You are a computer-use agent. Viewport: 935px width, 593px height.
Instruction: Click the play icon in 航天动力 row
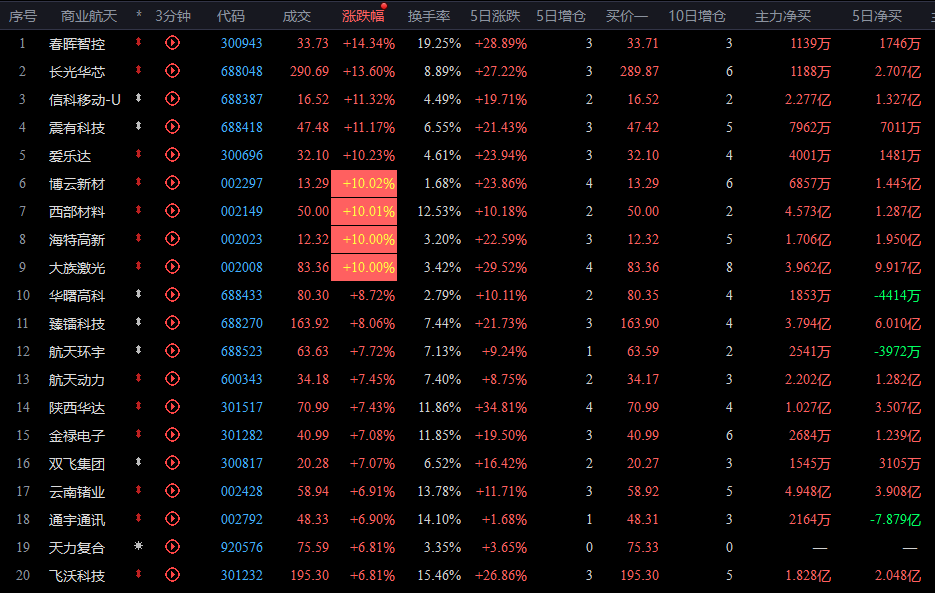coord(172,380)
